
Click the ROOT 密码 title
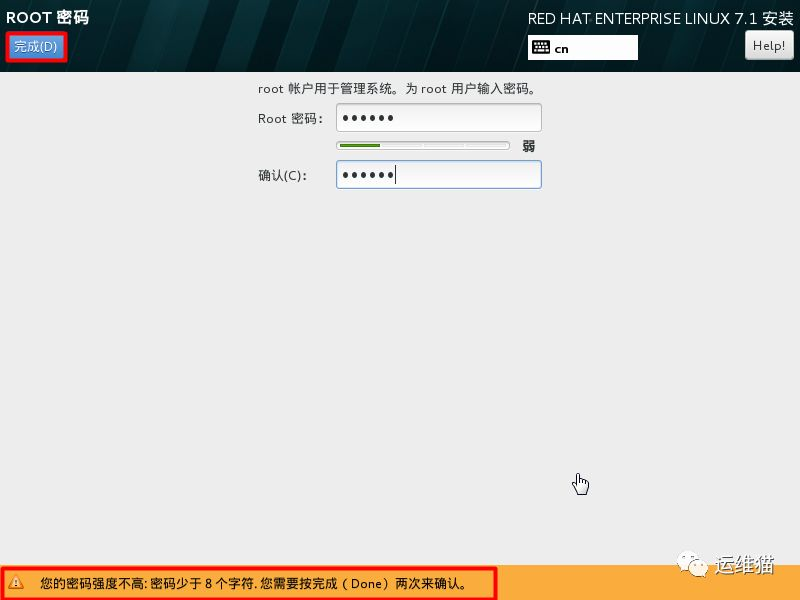[x=47, y=17]
